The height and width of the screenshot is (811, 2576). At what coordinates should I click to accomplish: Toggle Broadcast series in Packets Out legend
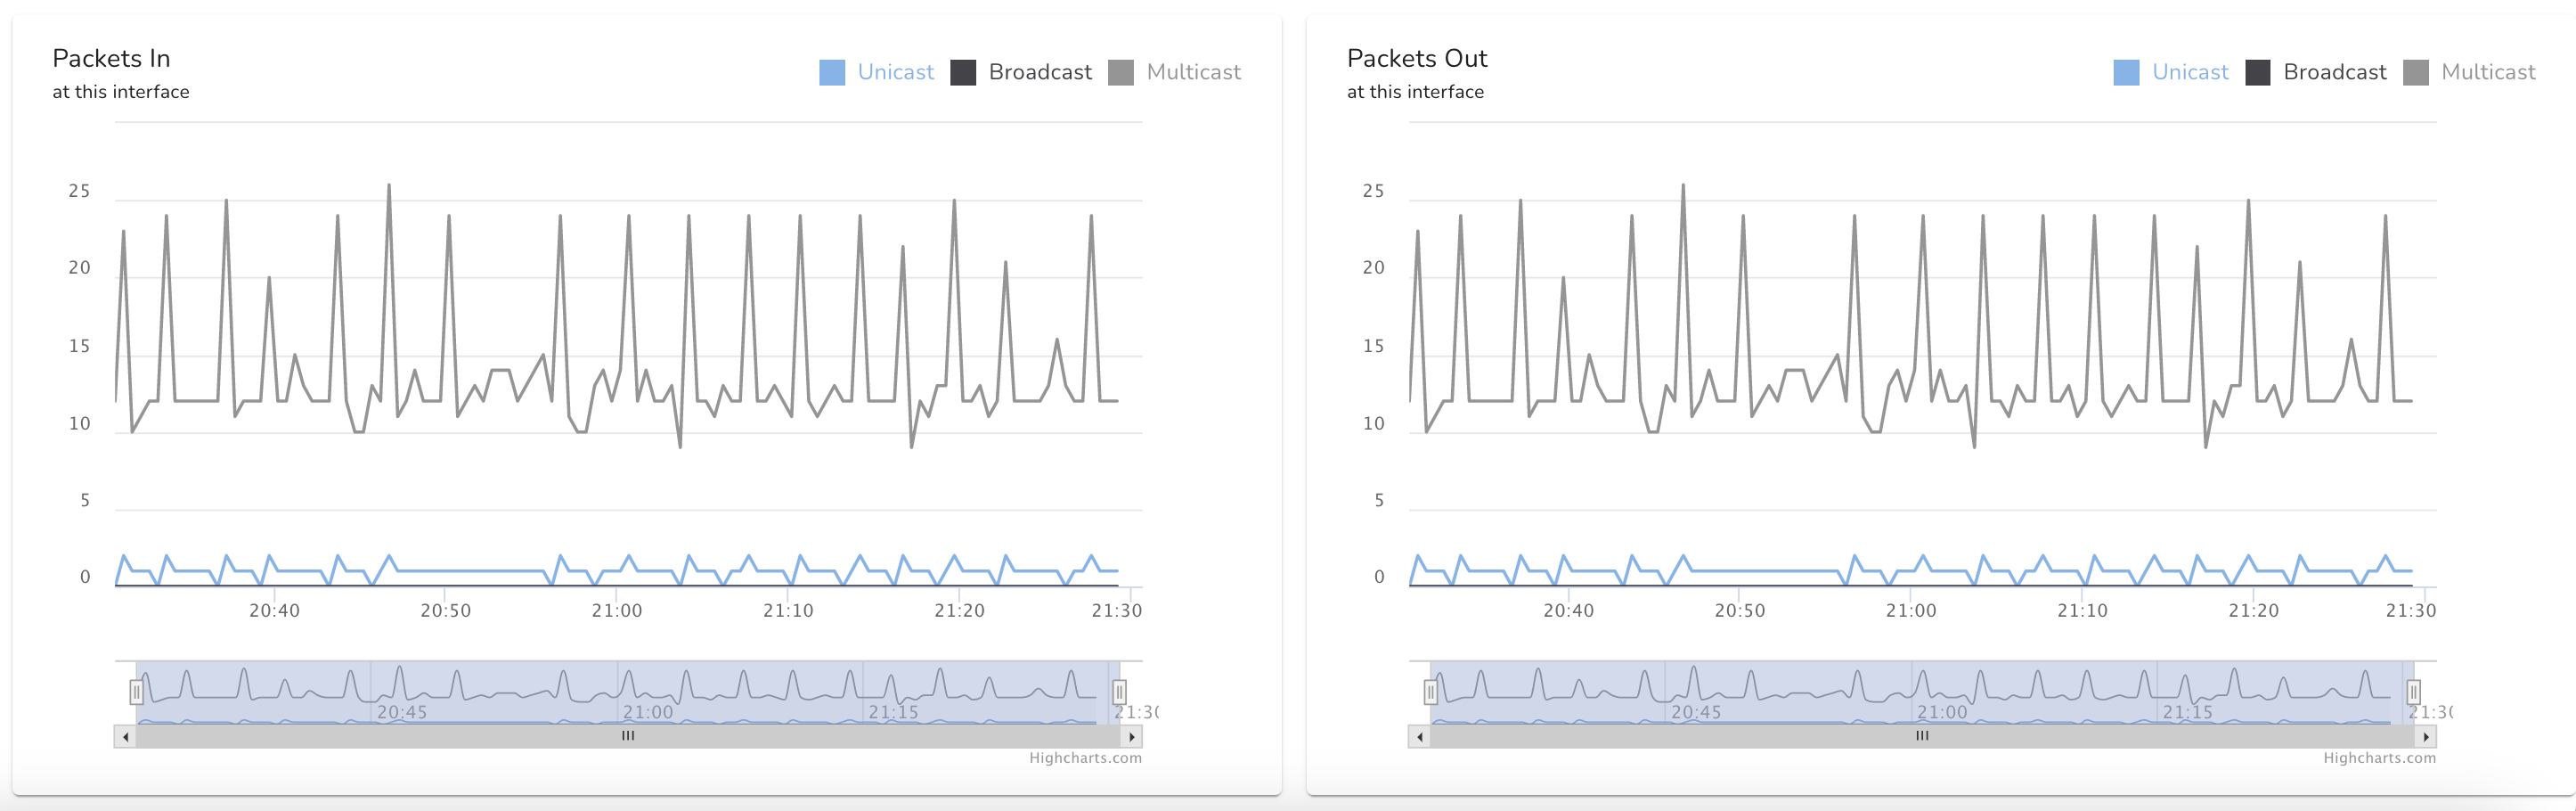pos(2334,72)
